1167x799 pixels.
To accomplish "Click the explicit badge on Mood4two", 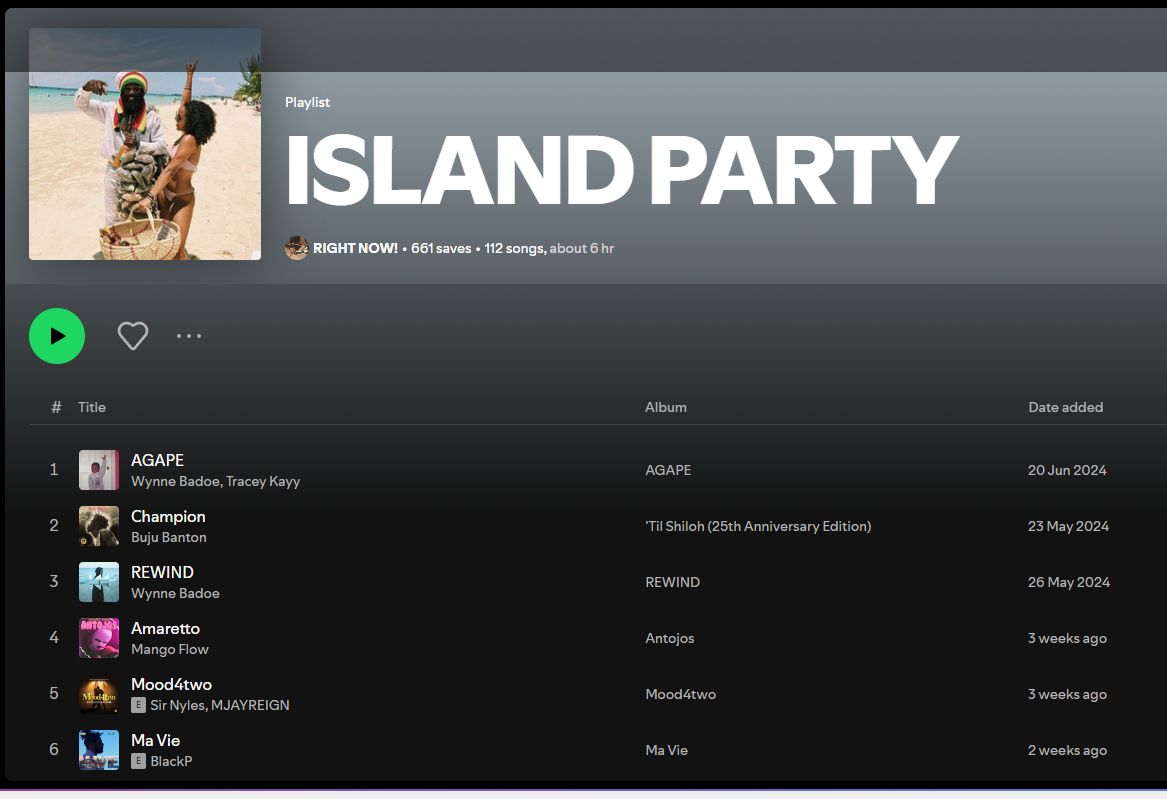I will coord(139,705).
